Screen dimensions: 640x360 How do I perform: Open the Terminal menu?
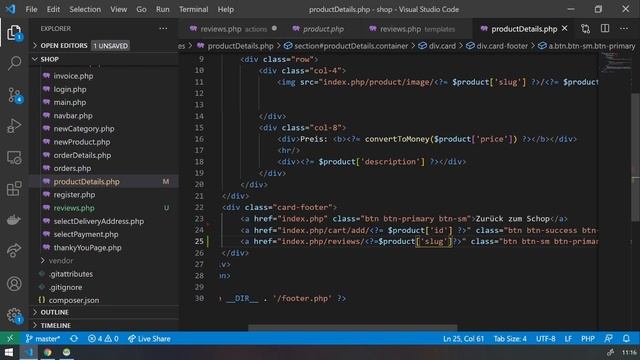tap(193, 9)
